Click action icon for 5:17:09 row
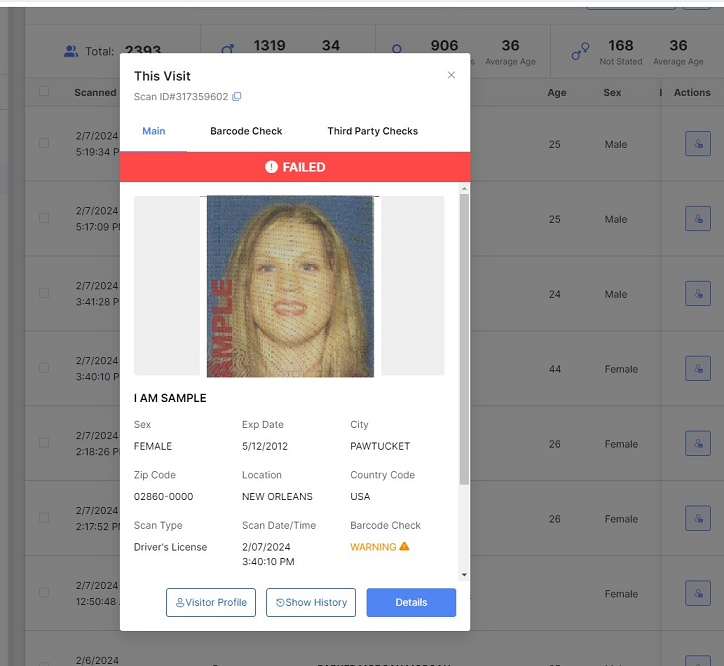Image resolution: width=724 pixels, height=666 pixels. click(x=698, y=218)
